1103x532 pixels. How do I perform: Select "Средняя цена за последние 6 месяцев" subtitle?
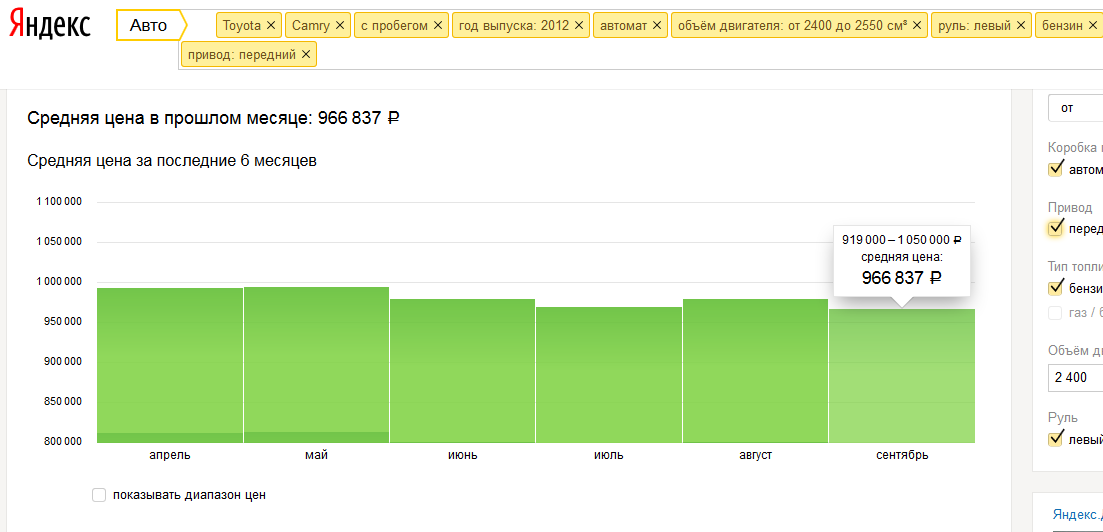(x=172, y=160)
